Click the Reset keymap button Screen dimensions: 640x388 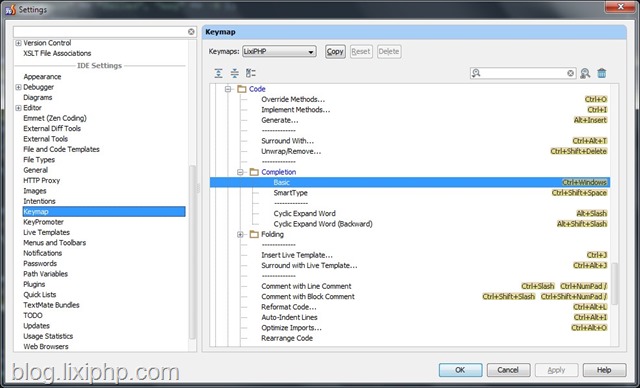coord(361,51)
